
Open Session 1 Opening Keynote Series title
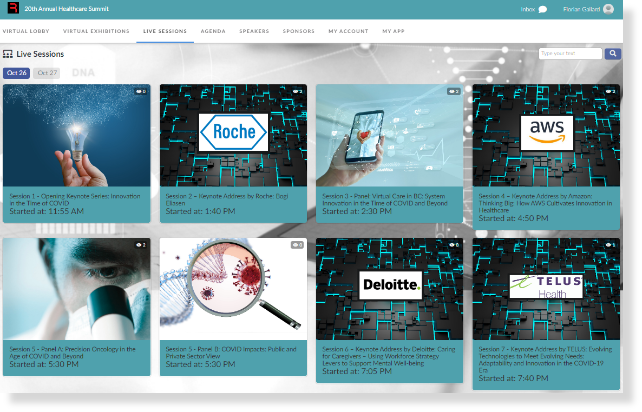click(75, 199)
